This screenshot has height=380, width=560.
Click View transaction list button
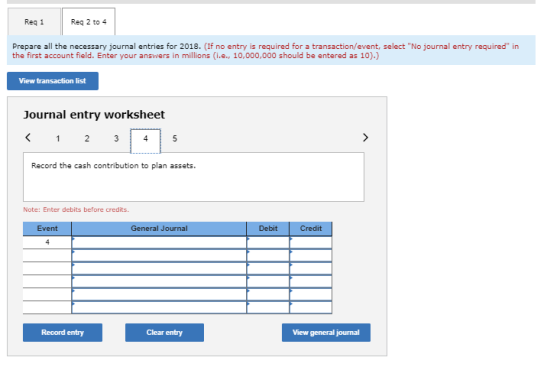point(52,81)
